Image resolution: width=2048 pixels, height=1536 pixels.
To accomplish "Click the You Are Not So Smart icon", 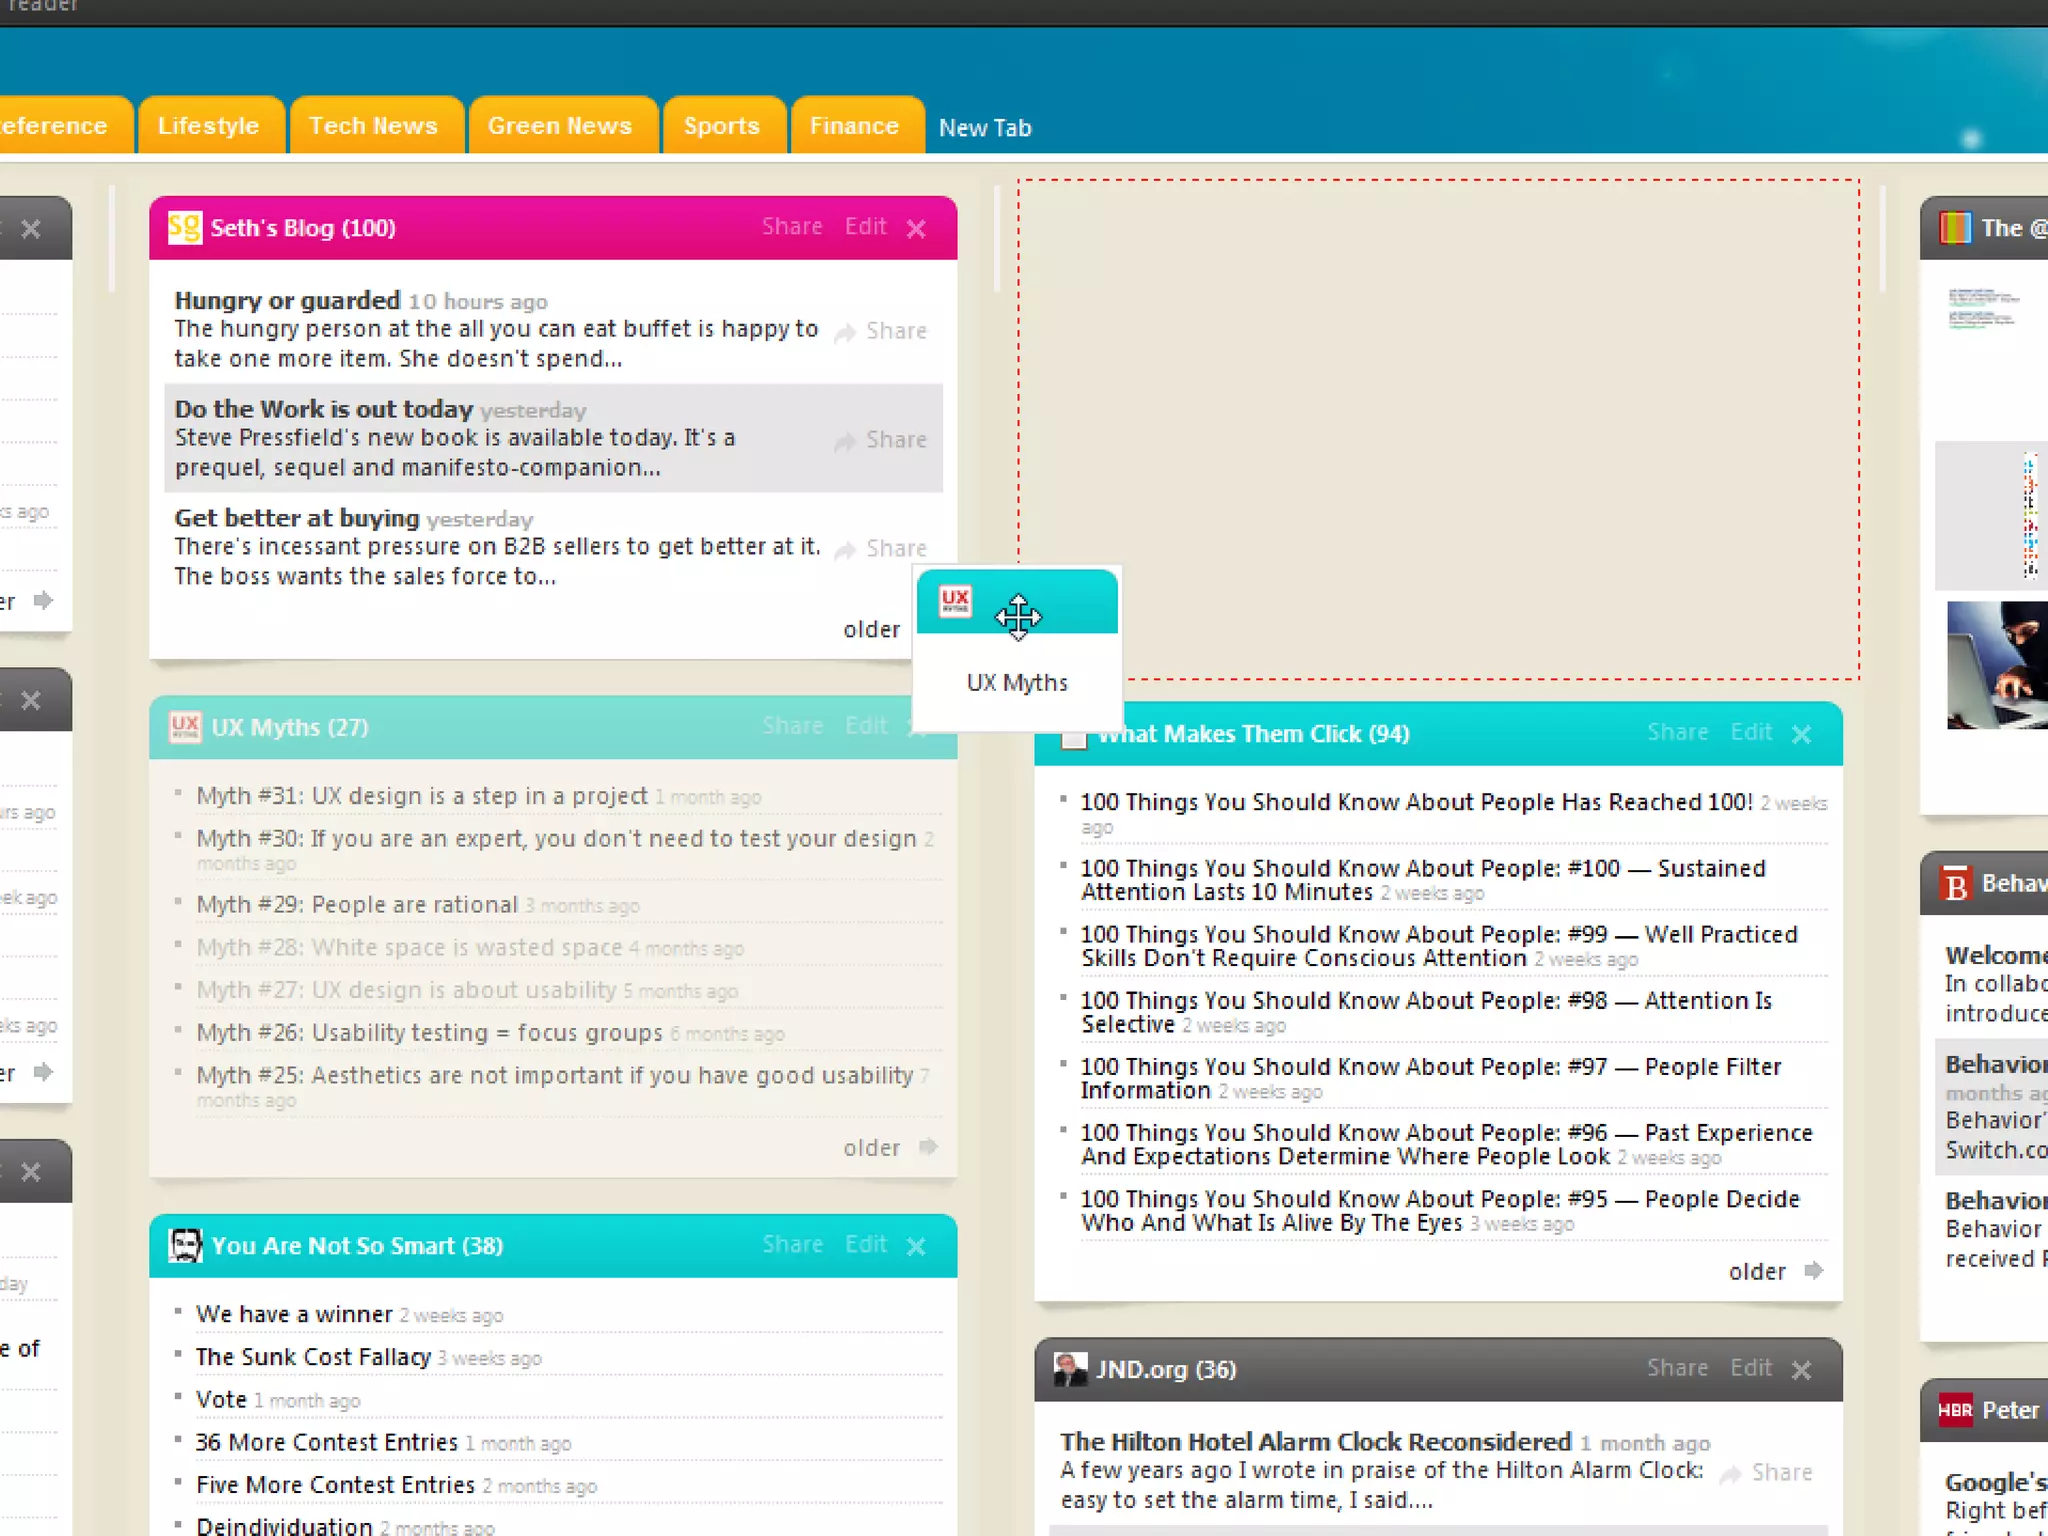I will tap(185, 1245).
